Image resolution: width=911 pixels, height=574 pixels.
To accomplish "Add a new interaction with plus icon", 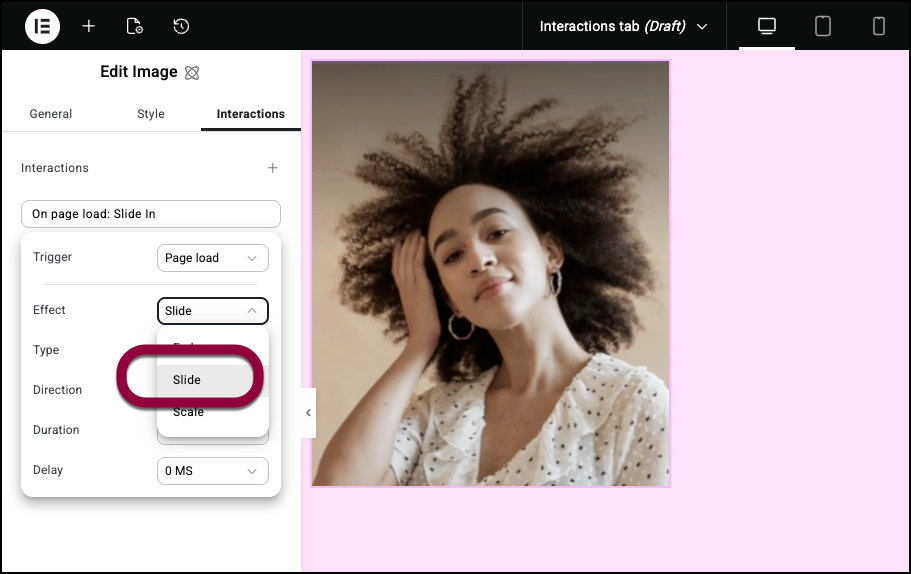I will (x=272, y=168).
